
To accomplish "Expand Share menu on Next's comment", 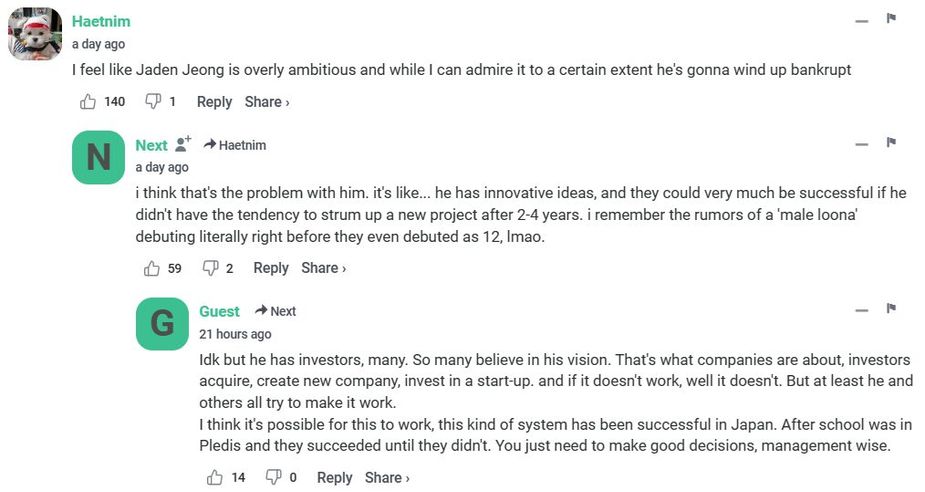I will point(323,268).
